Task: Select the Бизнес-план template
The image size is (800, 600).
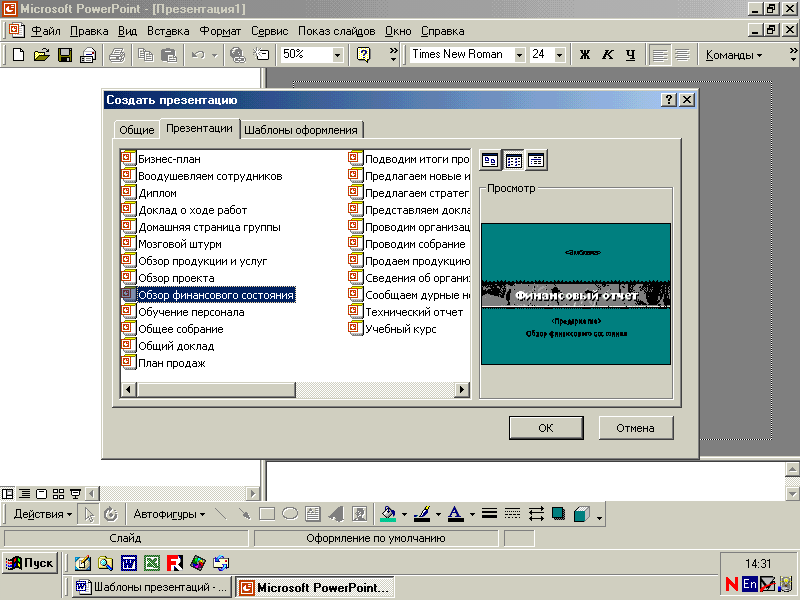Action: pos(161,159)
